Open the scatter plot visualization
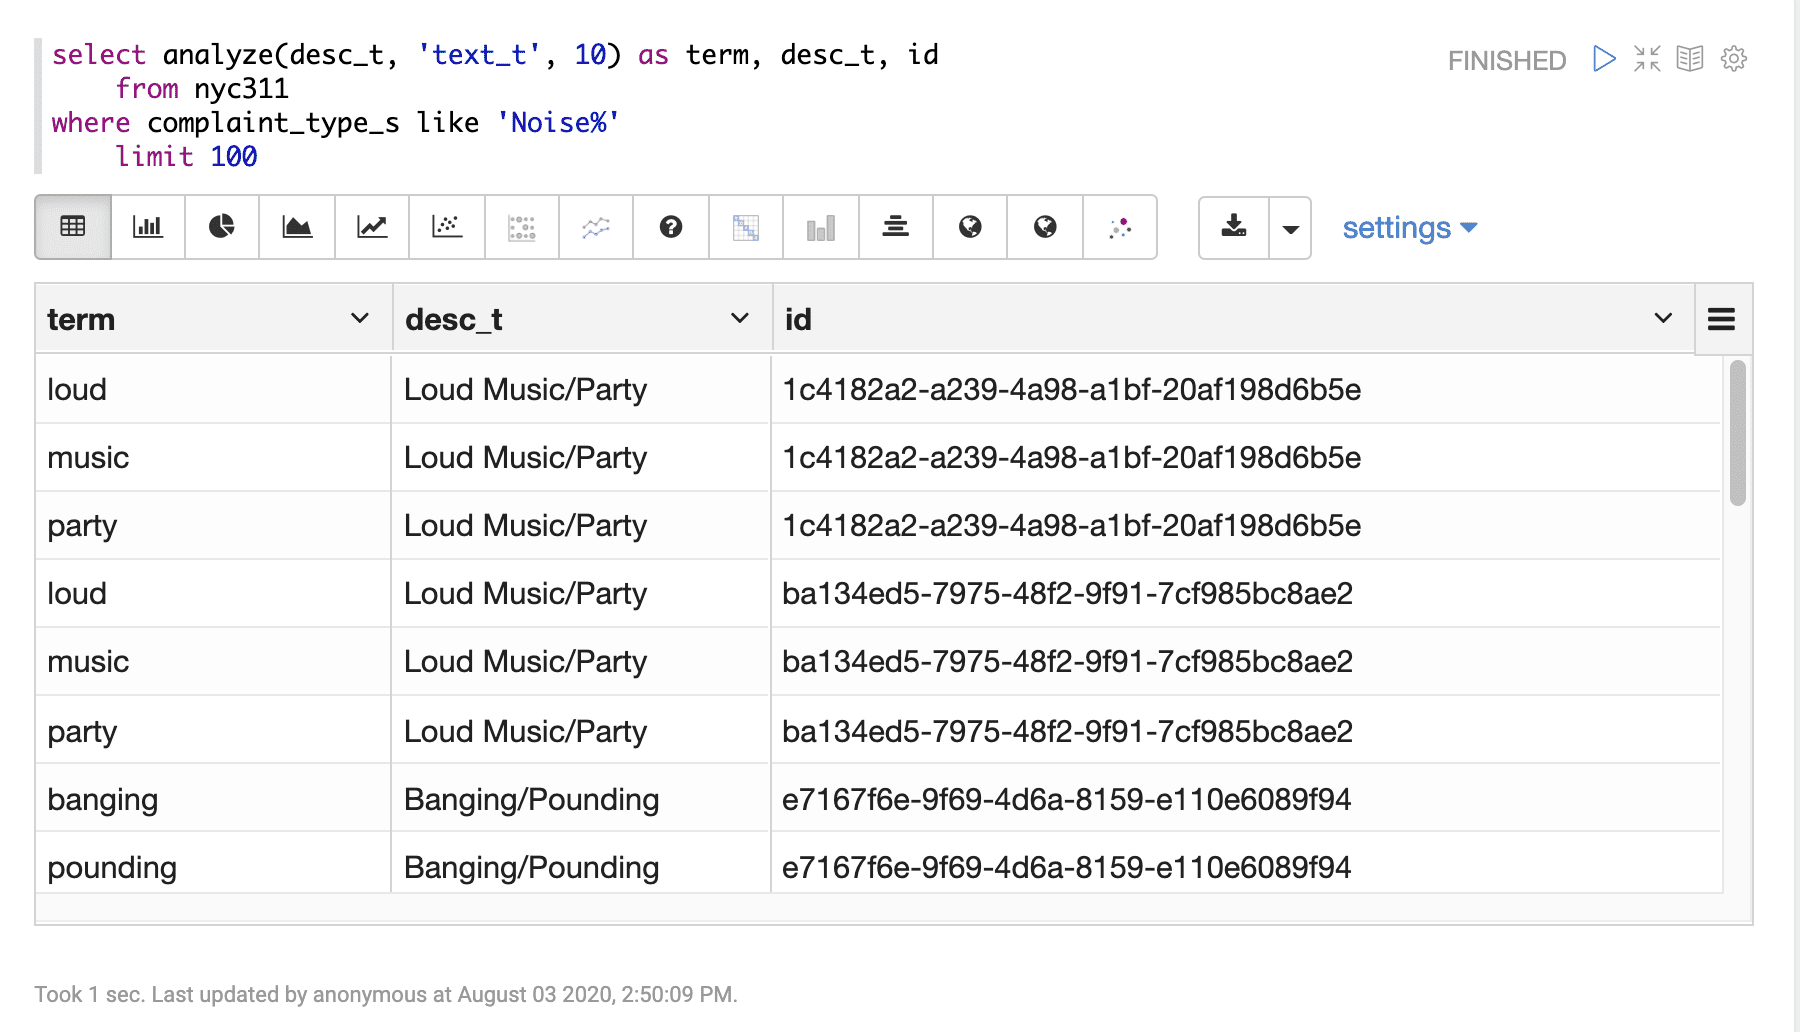Image resolution: width=1800 pixels, height=1032 pixels. (446, 227)
